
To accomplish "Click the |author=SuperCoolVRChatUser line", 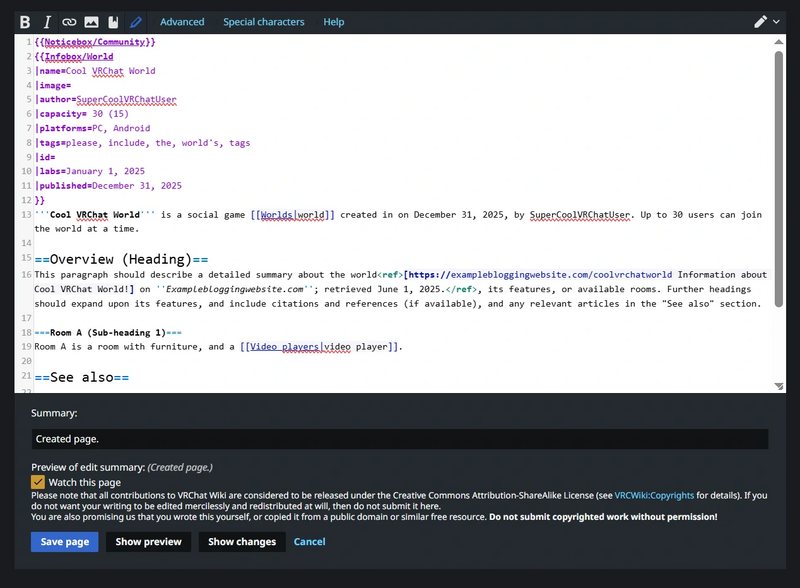I will [106, 99].
